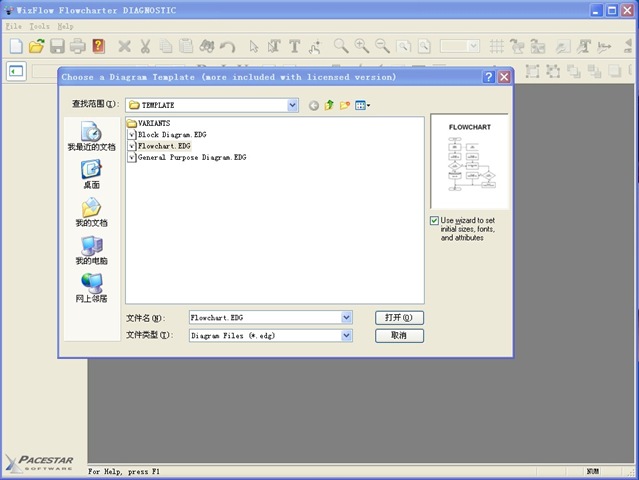Create a new folder in dialog
Viewport: 639px width, 480px height.
click(x=345, y=106)
